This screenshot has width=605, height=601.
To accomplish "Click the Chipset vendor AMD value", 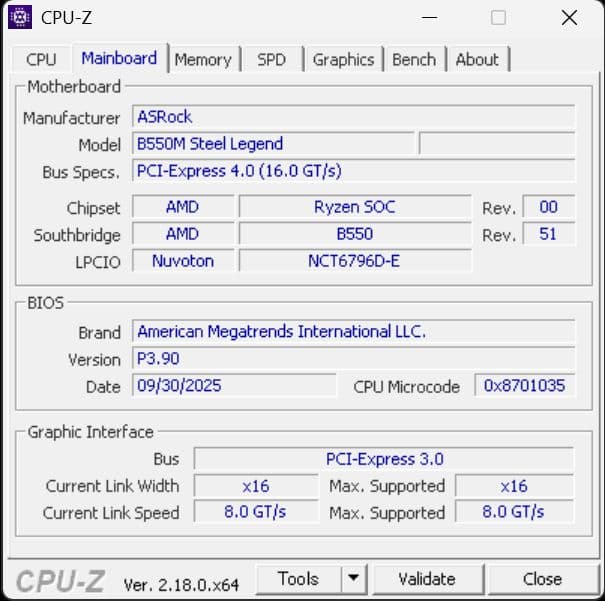I will point(183,207).
